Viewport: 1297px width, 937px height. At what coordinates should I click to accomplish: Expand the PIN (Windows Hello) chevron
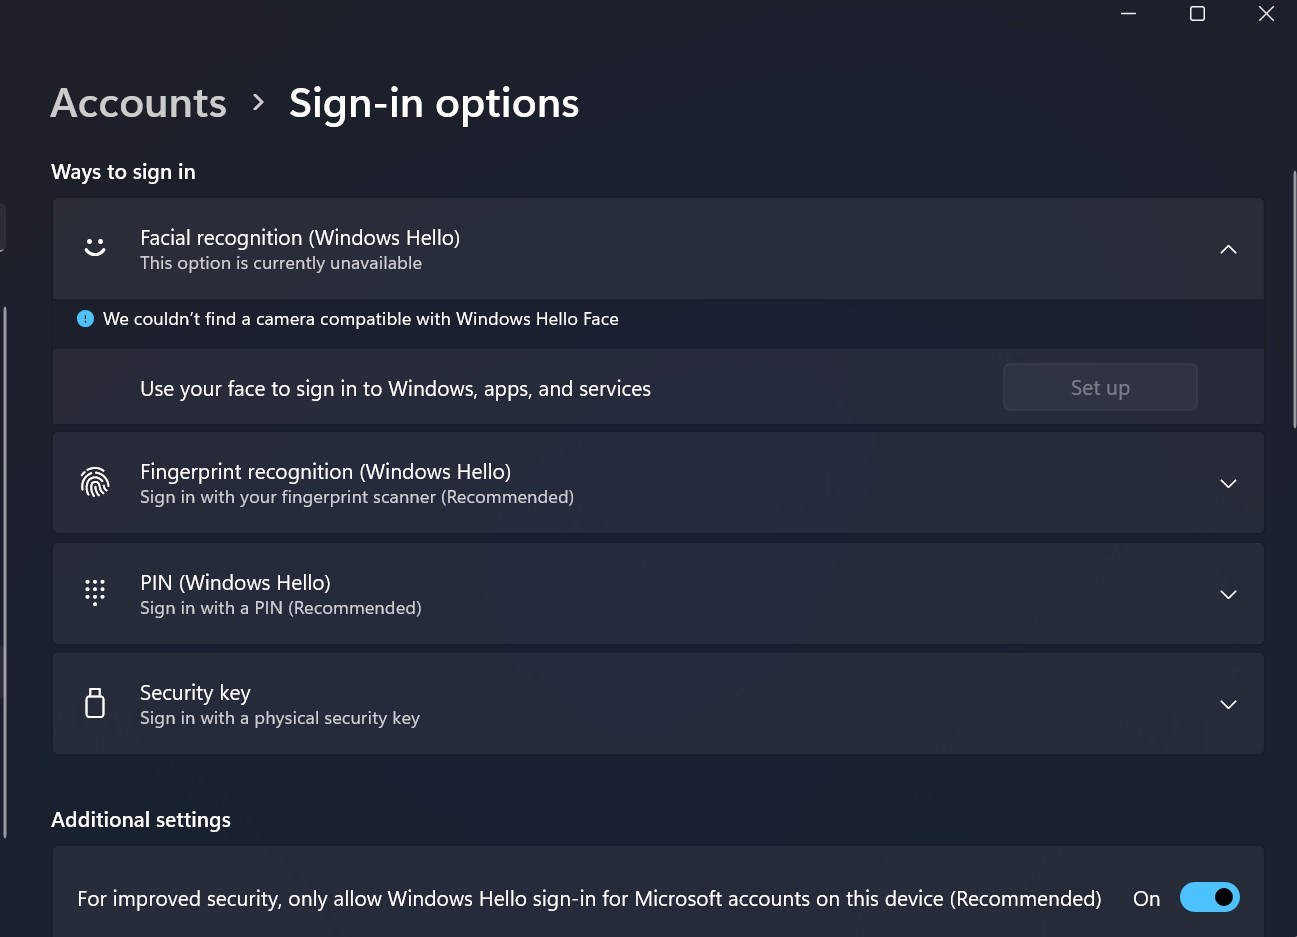coord(1228,594)
